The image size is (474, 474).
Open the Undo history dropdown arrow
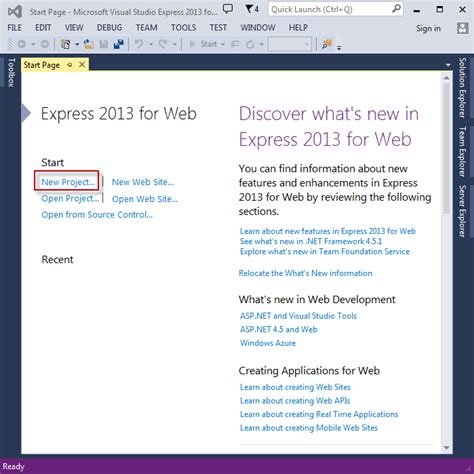151,44
